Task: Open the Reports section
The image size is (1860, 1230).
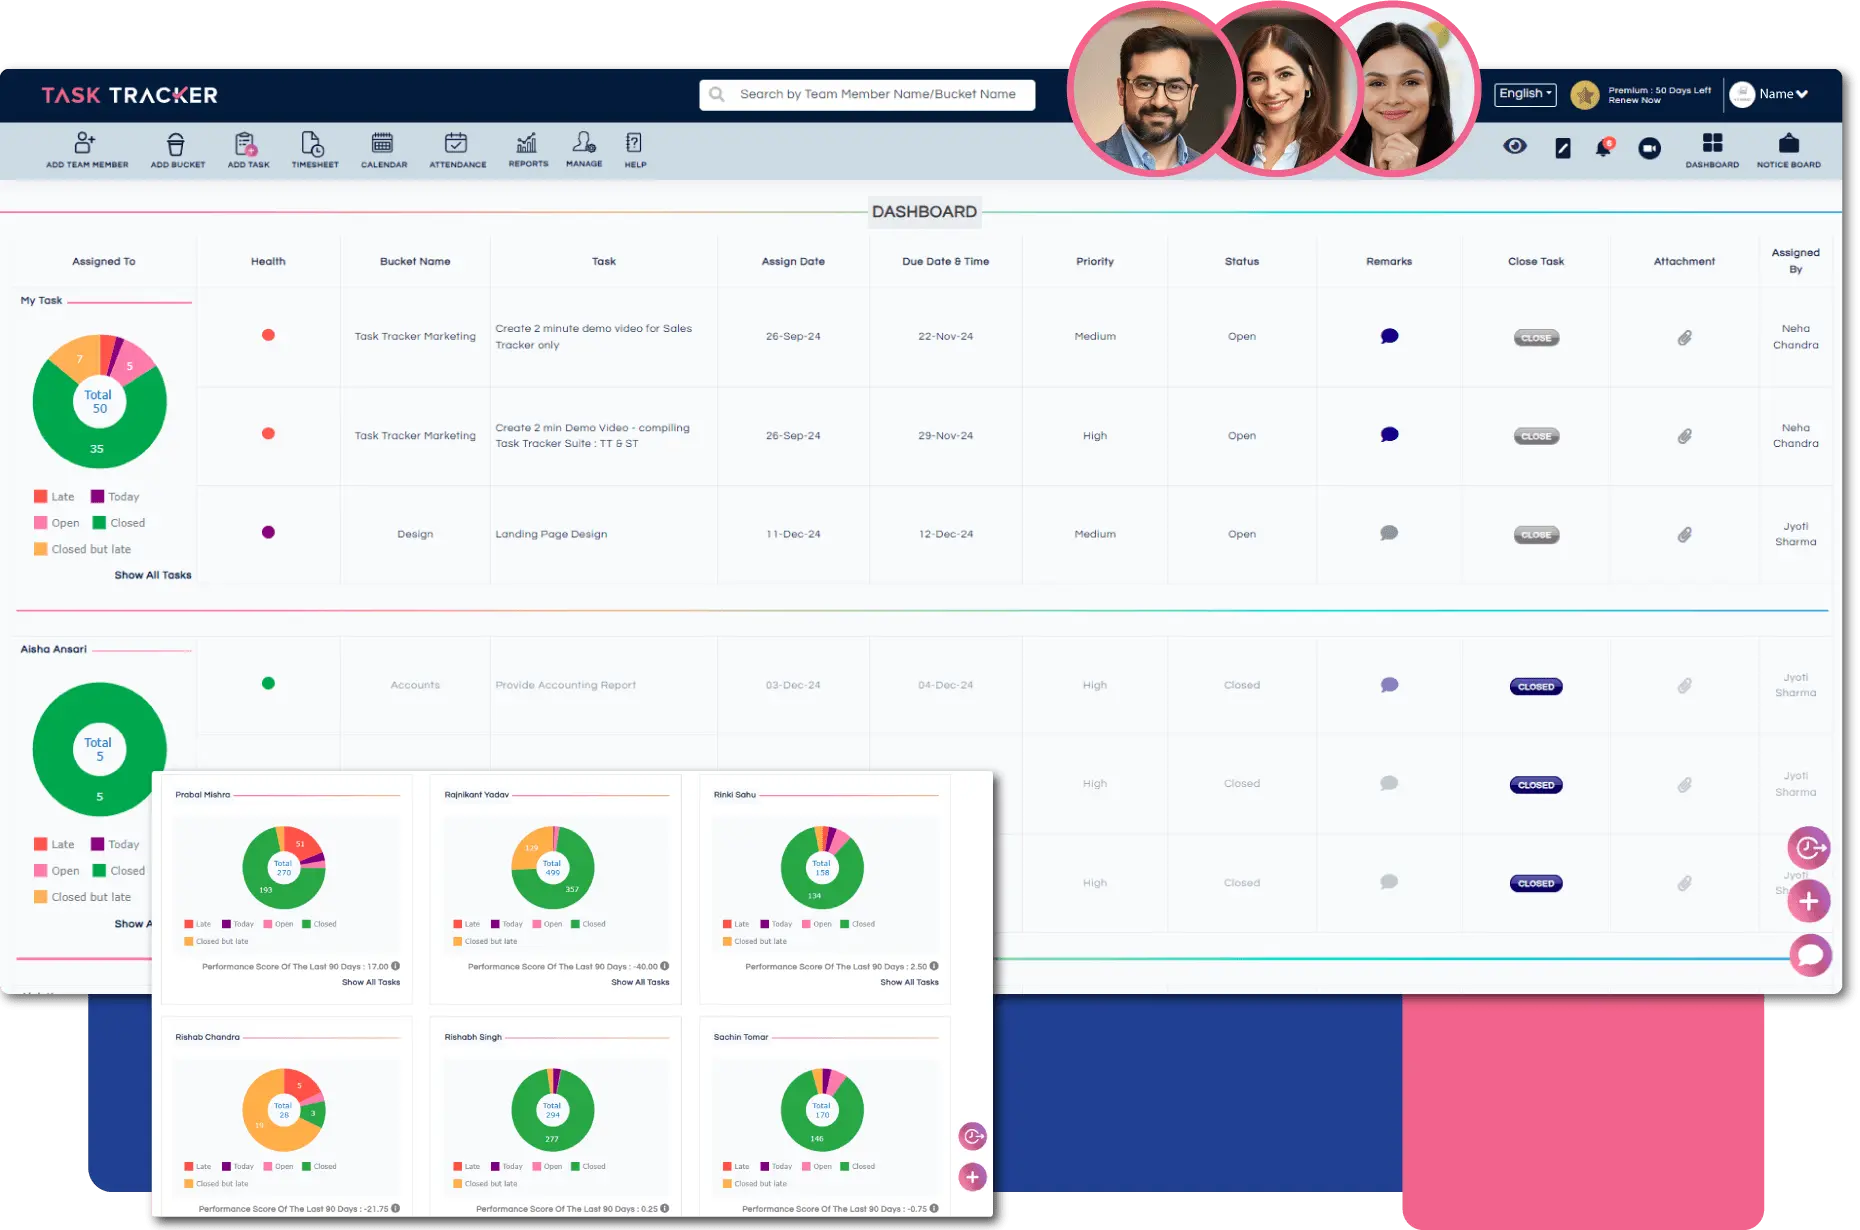Action: click(528, 149)
